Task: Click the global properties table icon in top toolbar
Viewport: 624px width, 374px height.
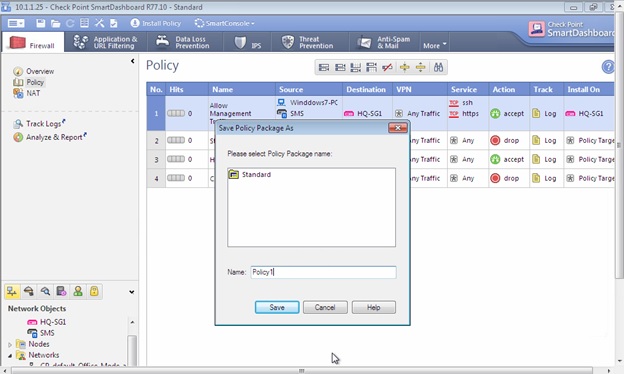Action: point(84,23)
